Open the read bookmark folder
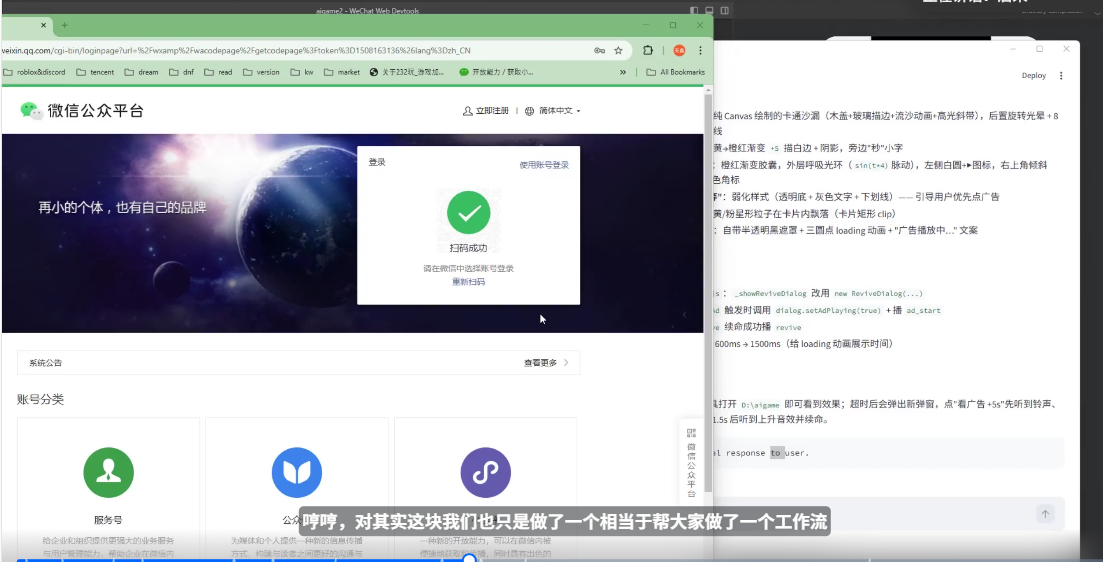This screenshot has height=562, width=1103. [218, 72]
